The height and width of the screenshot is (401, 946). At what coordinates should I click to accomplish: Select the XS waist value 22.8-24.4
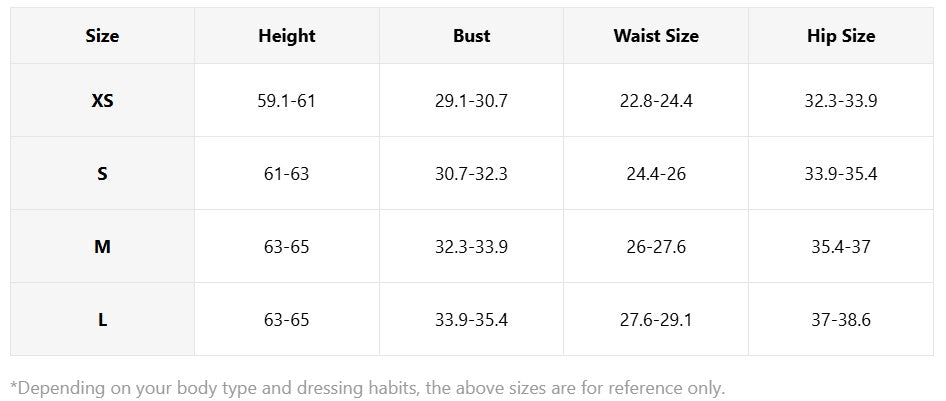[656, 101]
